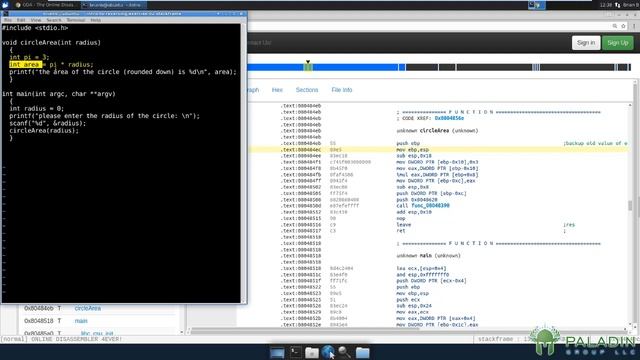Click the 0x8048518 address in the symbols list
The image size is (640, 360).
point(39,321)
